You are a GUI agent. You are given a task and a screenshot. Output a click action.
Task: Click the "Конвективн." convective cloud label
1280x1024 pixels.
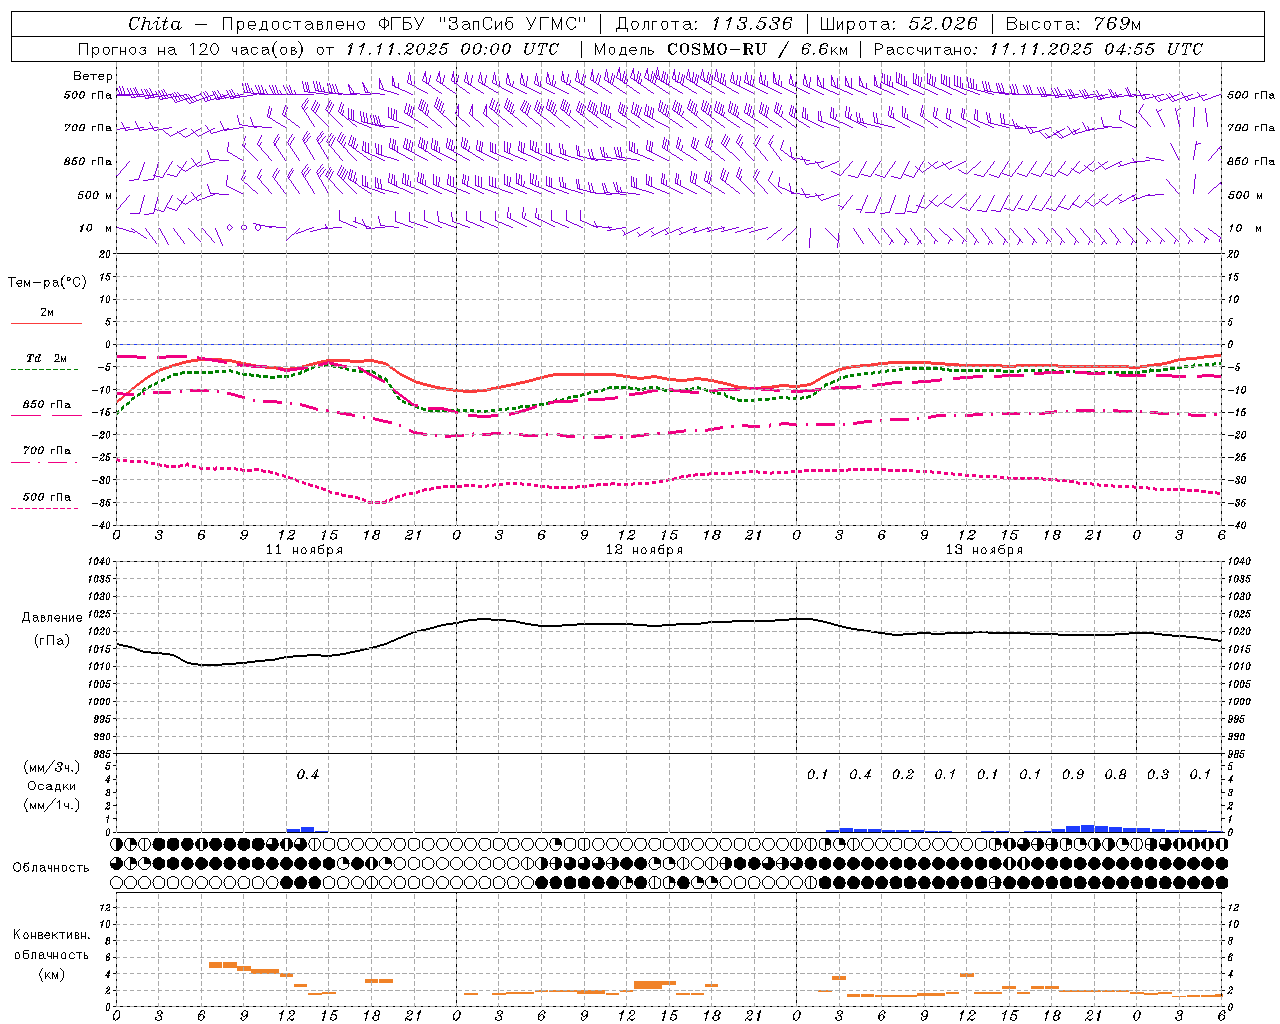51,935
